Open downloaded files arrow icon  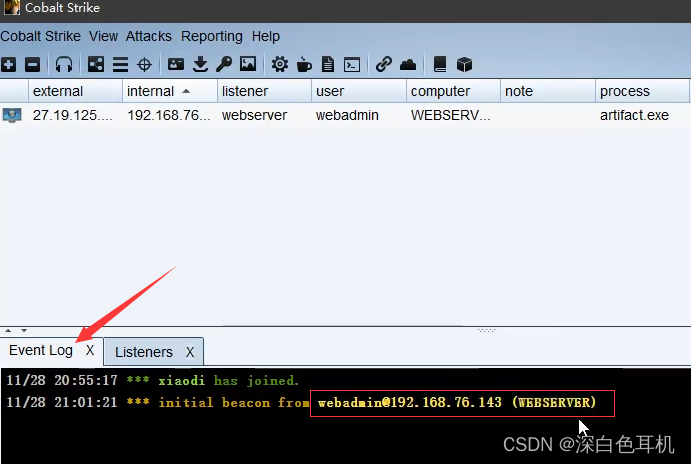201,64
